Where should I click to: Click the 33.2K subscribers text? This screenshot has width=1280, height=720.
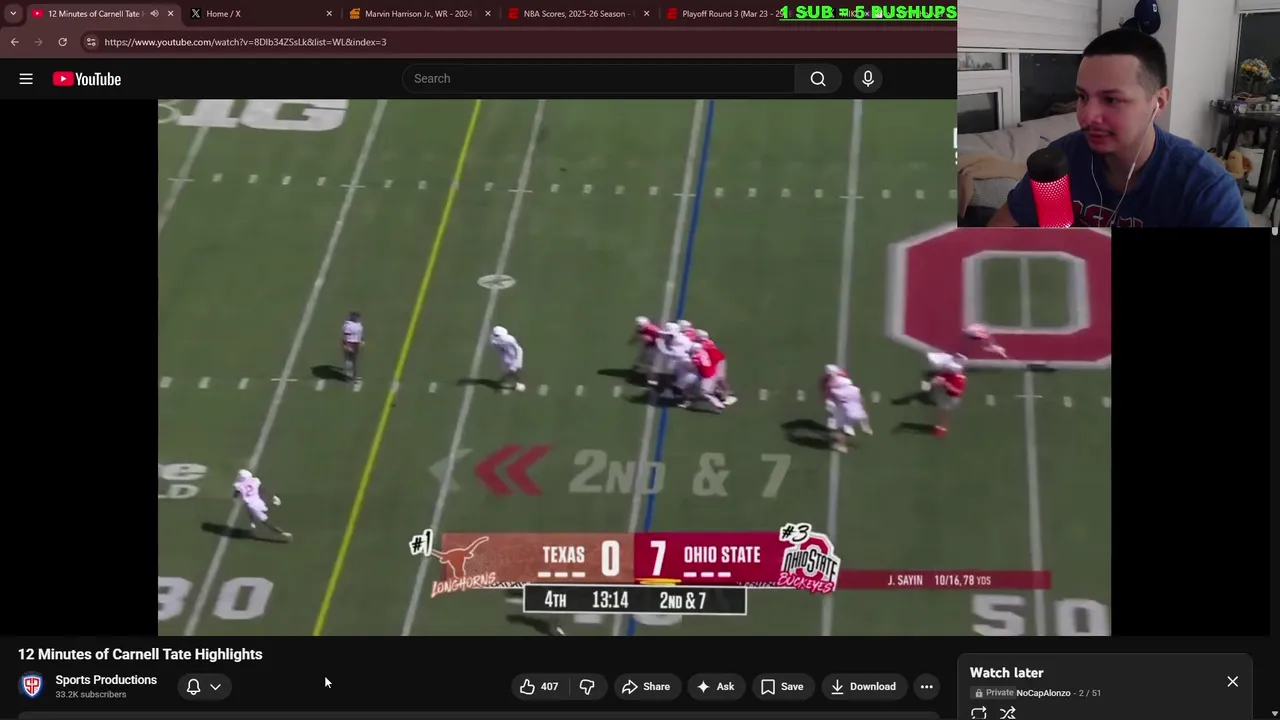(x=91, y=695)
